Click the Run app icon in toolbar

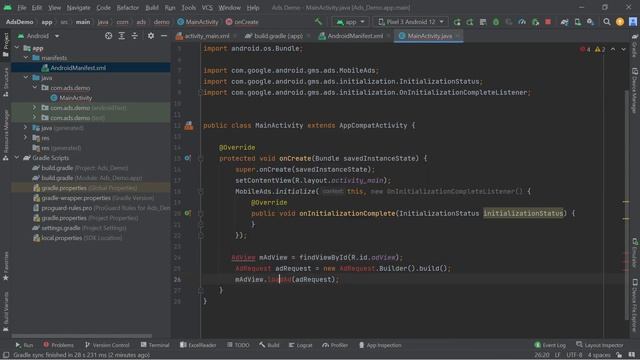tap(457, 22)
